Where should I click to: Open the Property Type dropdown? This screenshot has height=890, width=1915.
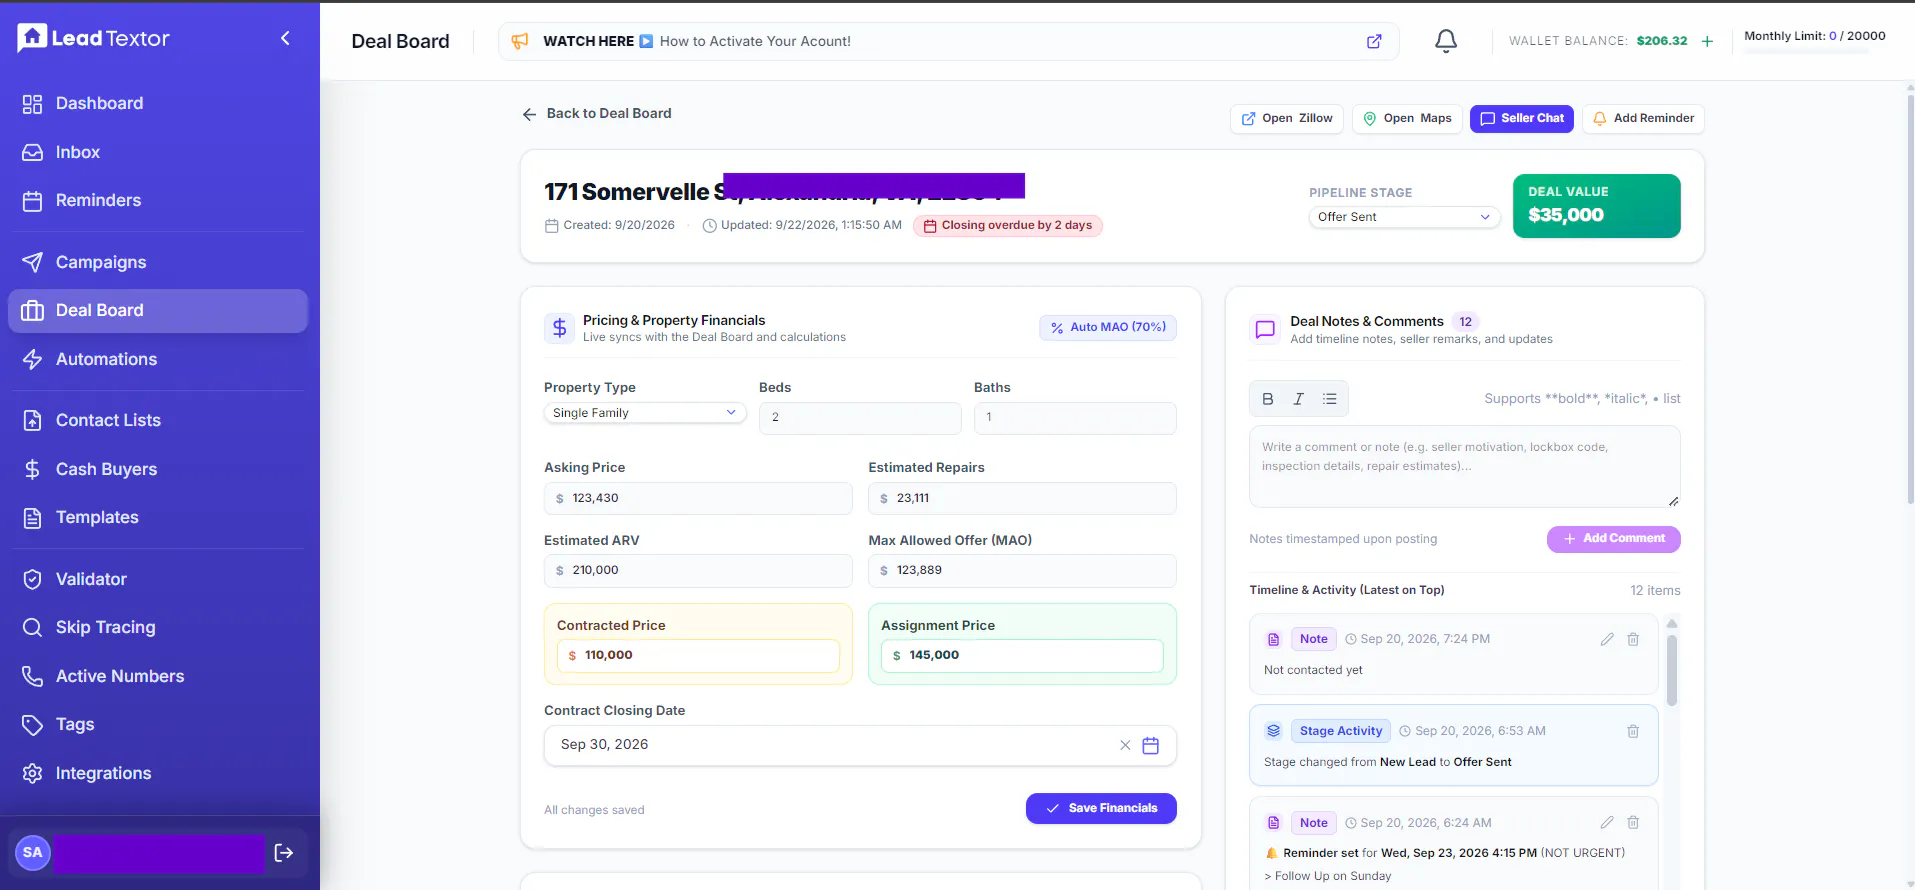tap(645, 413)
